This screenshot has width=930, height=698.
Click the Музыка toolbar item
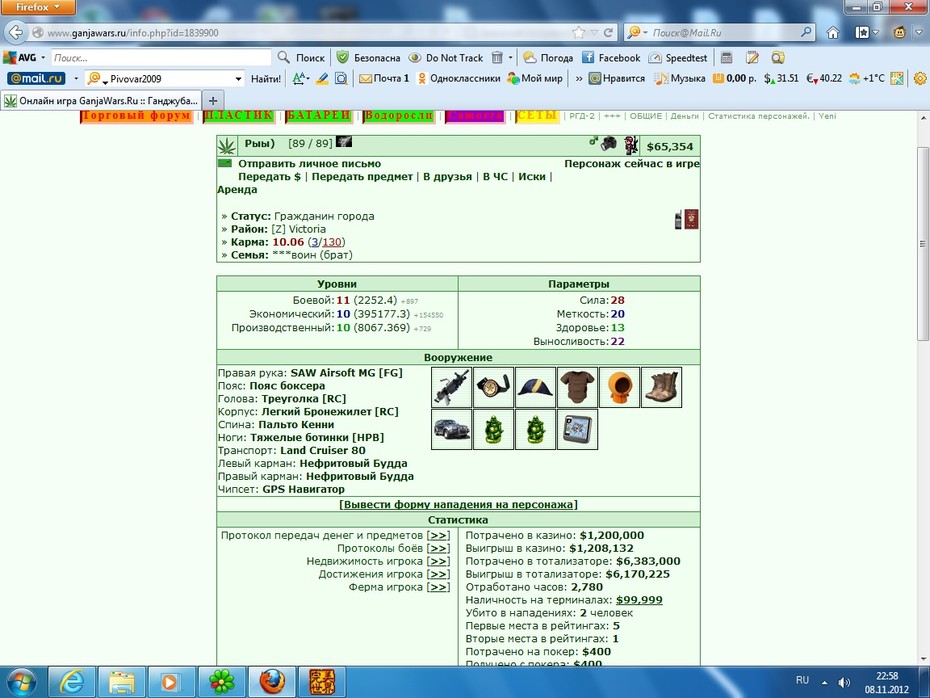680,78
